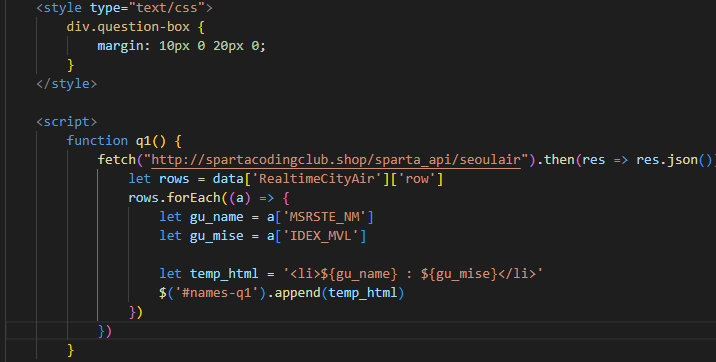Click the '${gu_mise}' template placeholder
This screenshot has width=716, height=362.
pos(459,273)
